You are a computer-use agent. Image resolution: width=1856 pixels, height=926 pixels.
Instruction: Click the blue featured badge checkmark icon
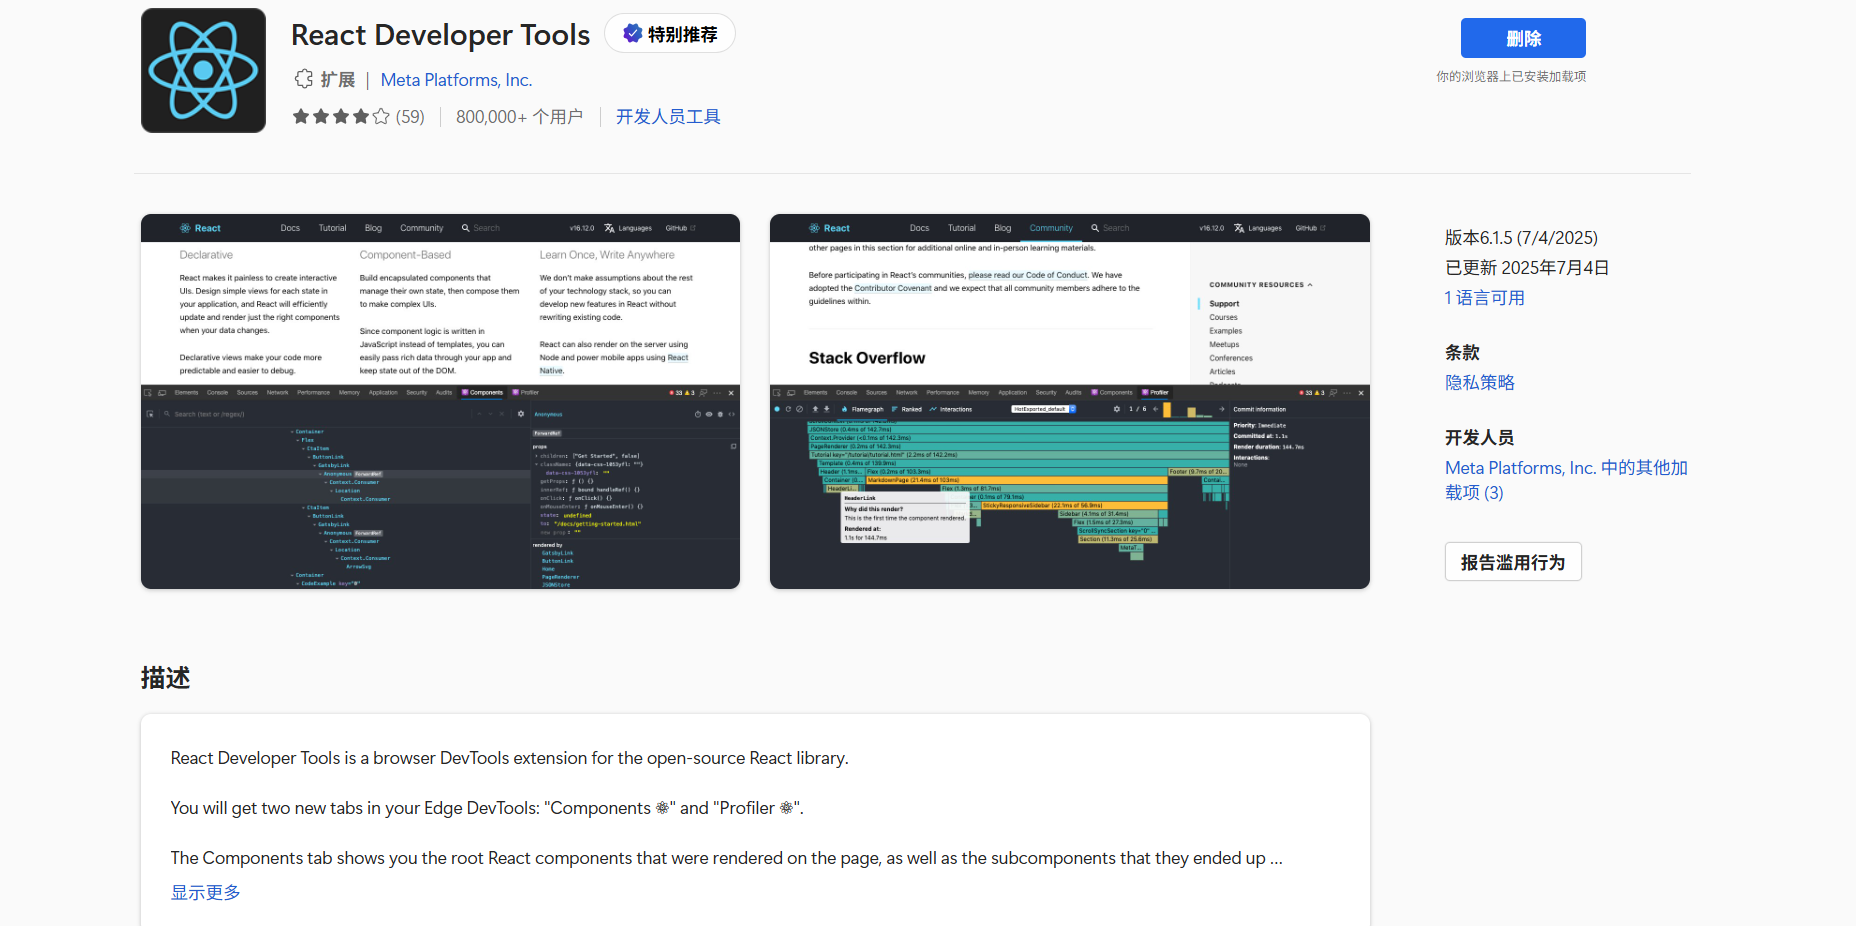(x=632, y=34)
